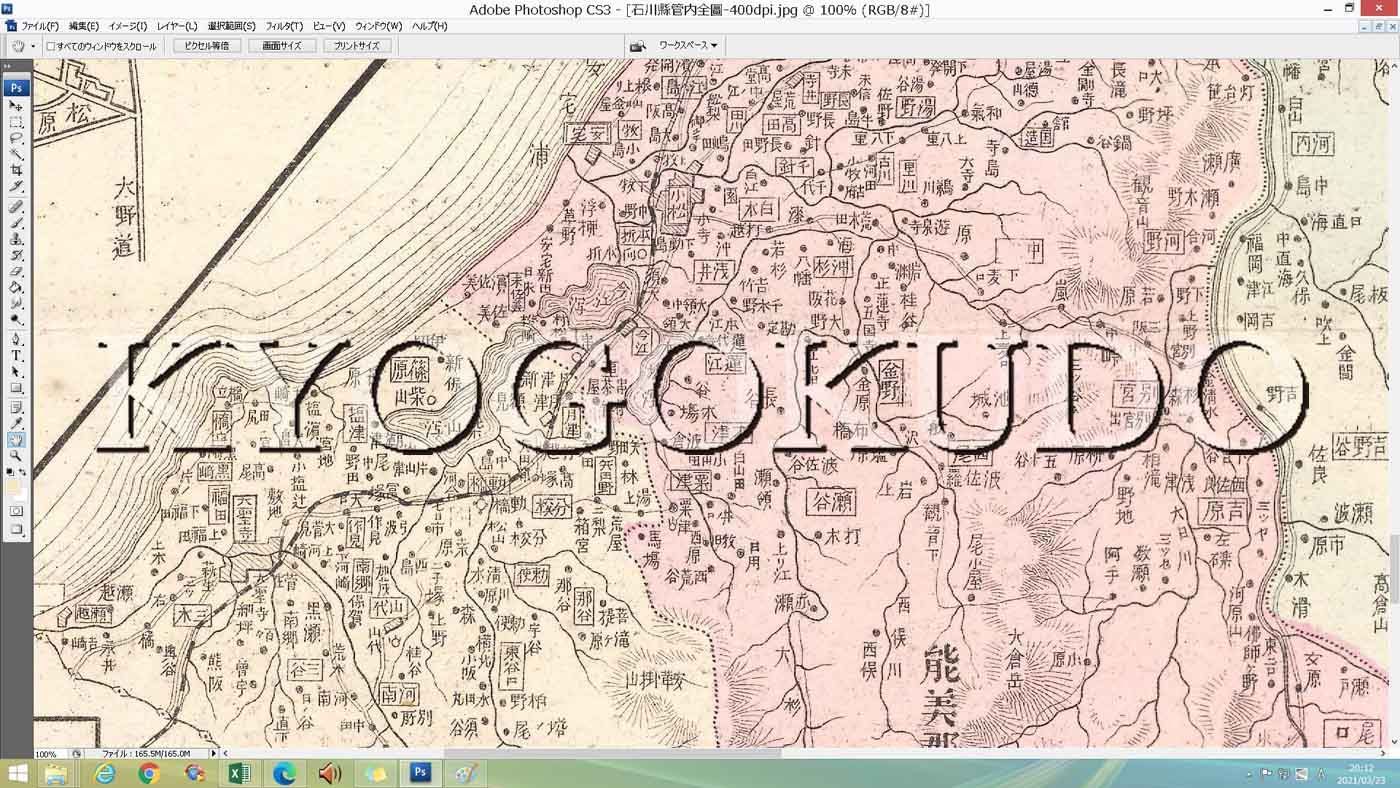Image resolution: width=1400 pixels, height=788 pixels.
Task: Click the Go to Bridge icon
Action: 636,46
